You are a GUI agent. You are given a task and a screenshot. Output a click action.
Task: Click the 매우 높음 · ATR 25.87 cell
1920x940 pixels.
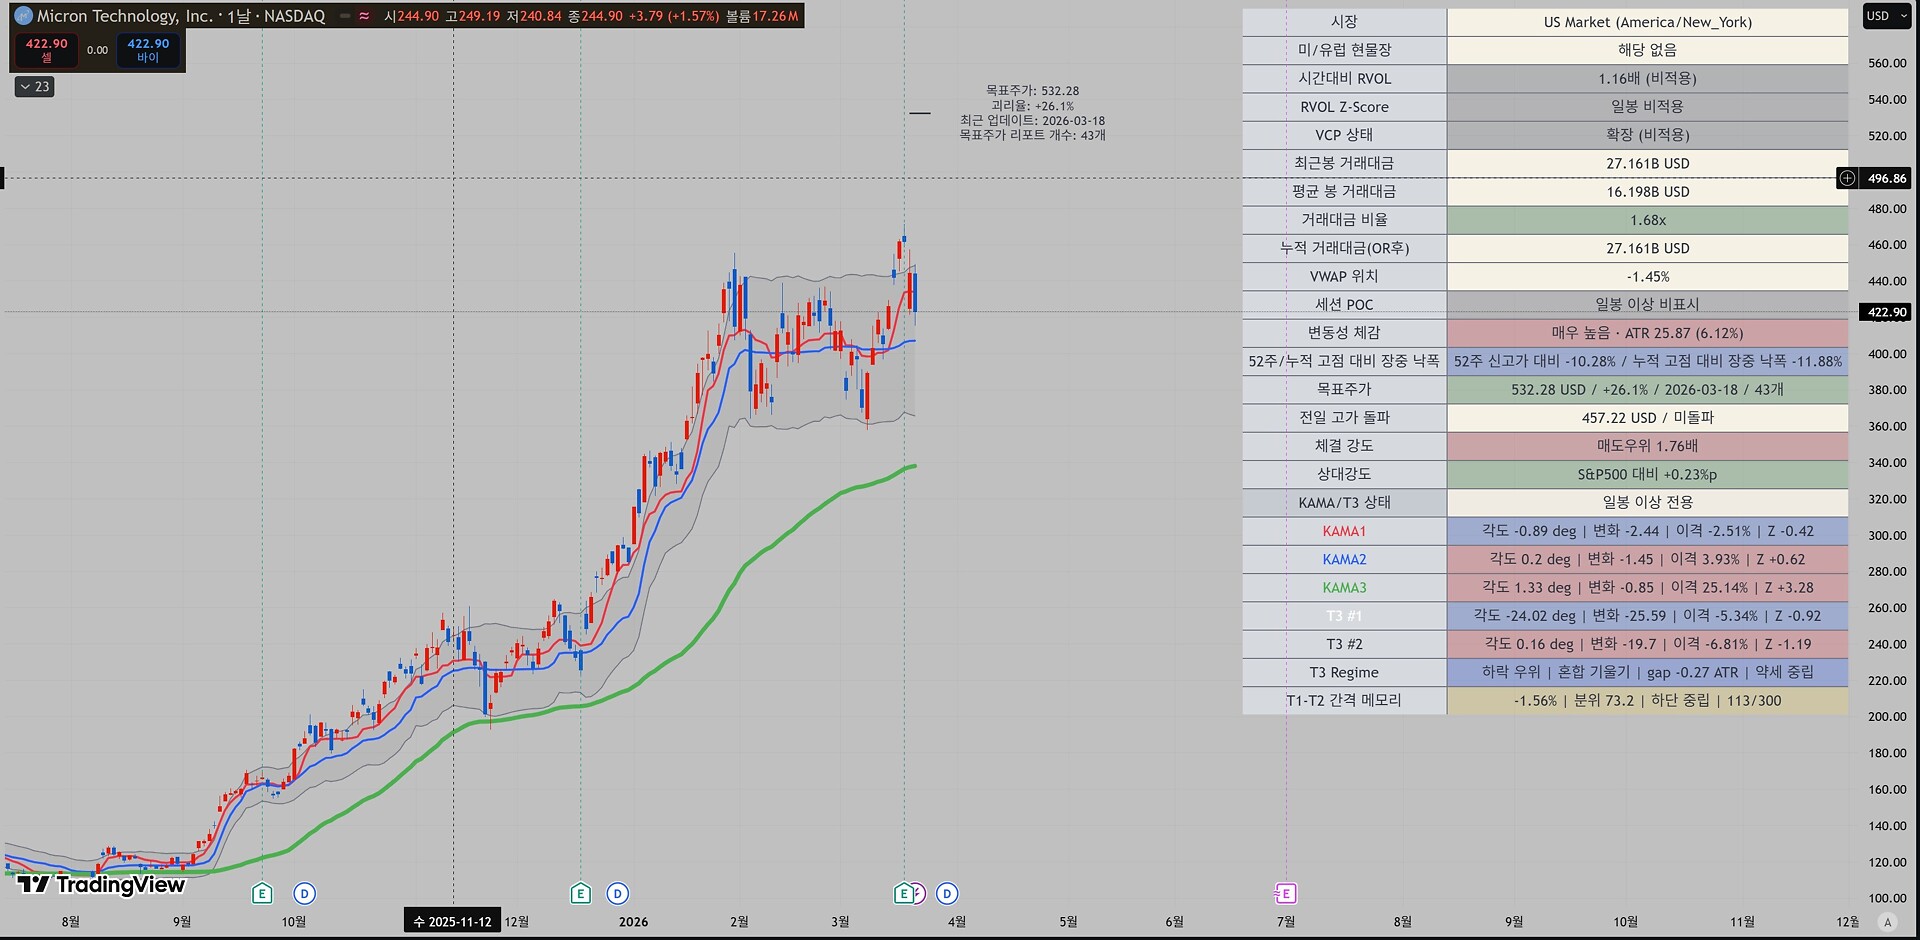point(1647,333)
